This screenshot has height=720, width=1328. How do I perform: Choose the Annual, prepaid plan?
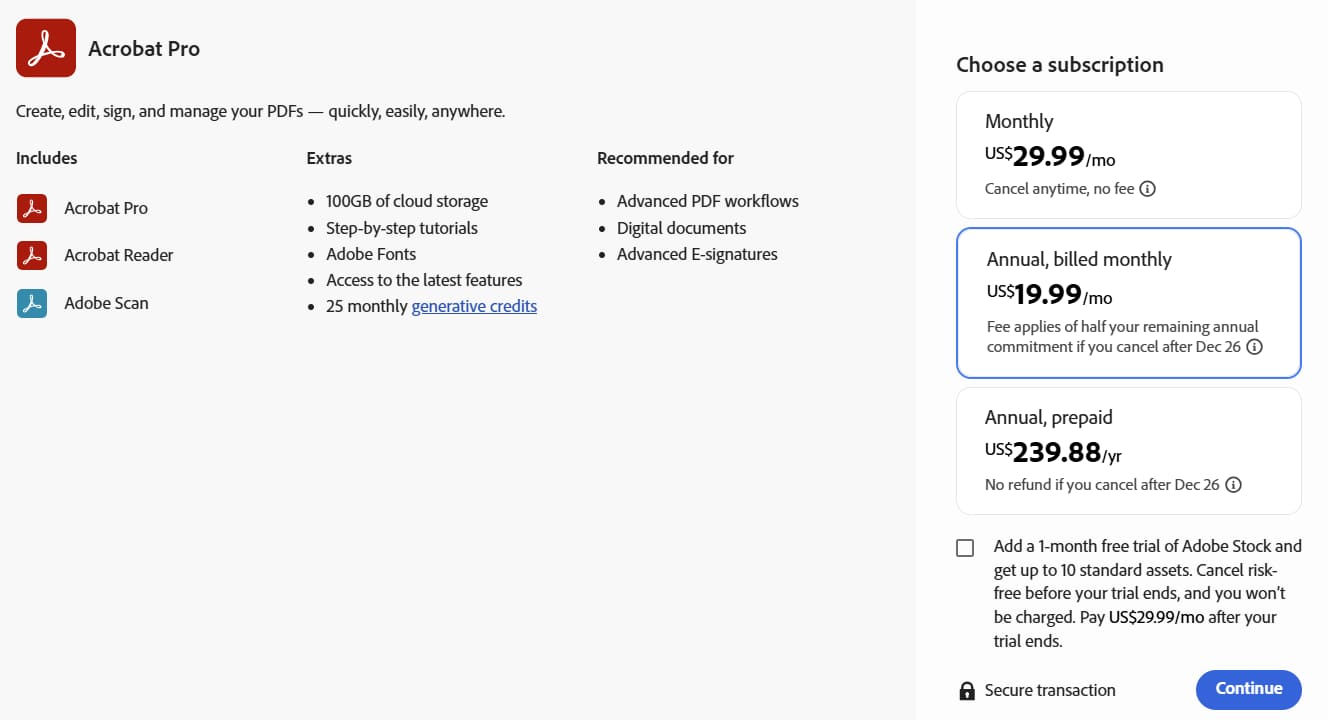click(x=1128, y=450)
